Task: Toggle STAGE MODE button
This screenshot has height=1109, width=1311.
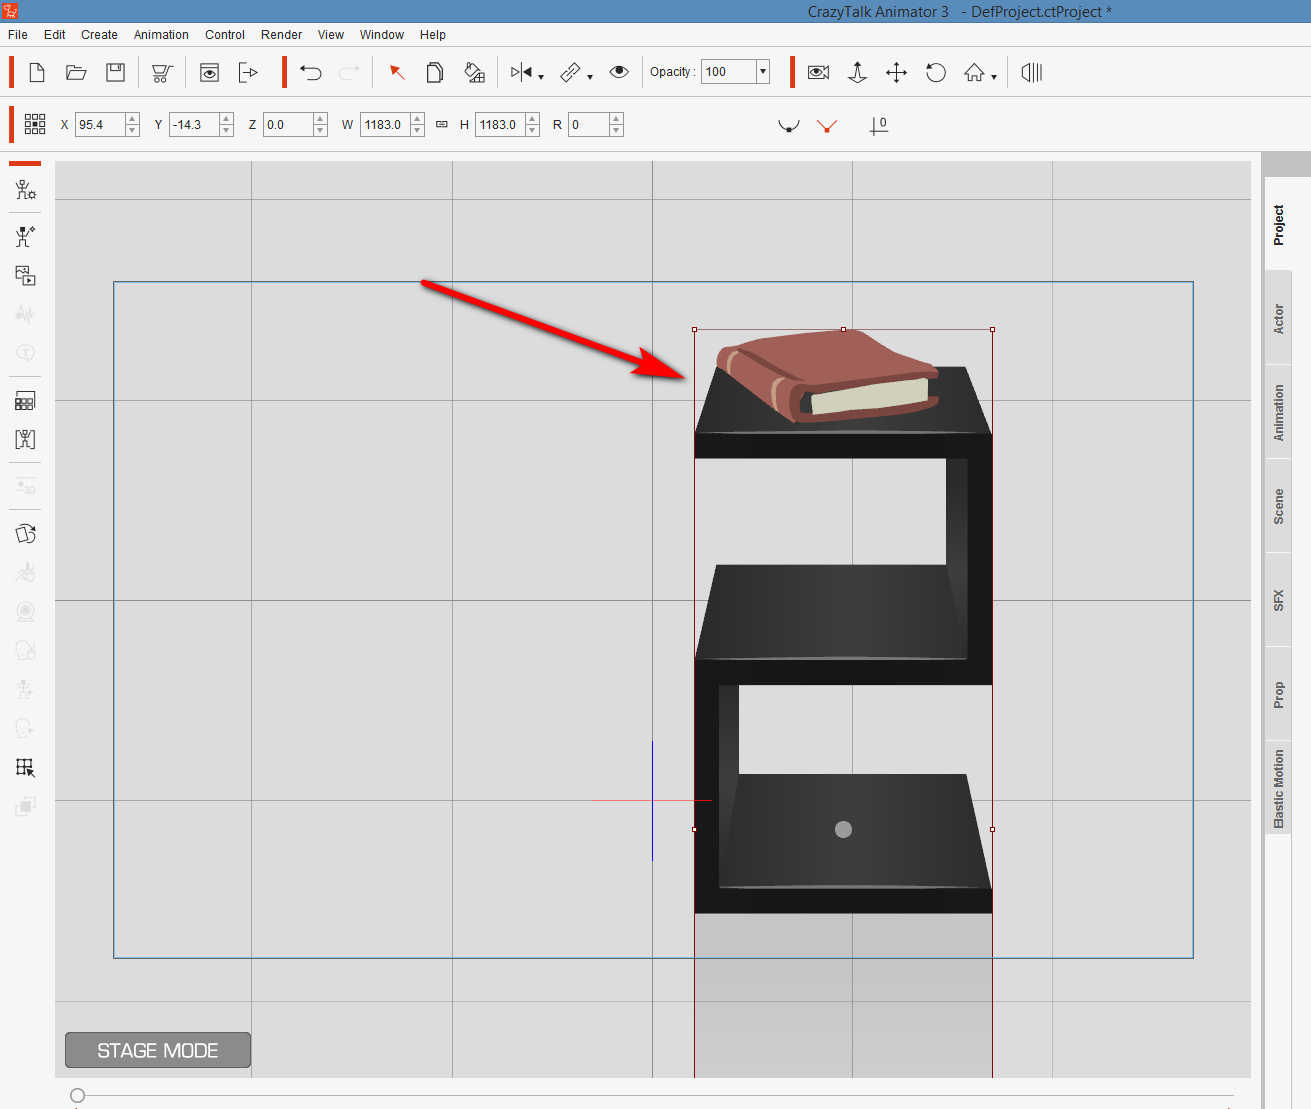Action: (x=158, y=1050)
